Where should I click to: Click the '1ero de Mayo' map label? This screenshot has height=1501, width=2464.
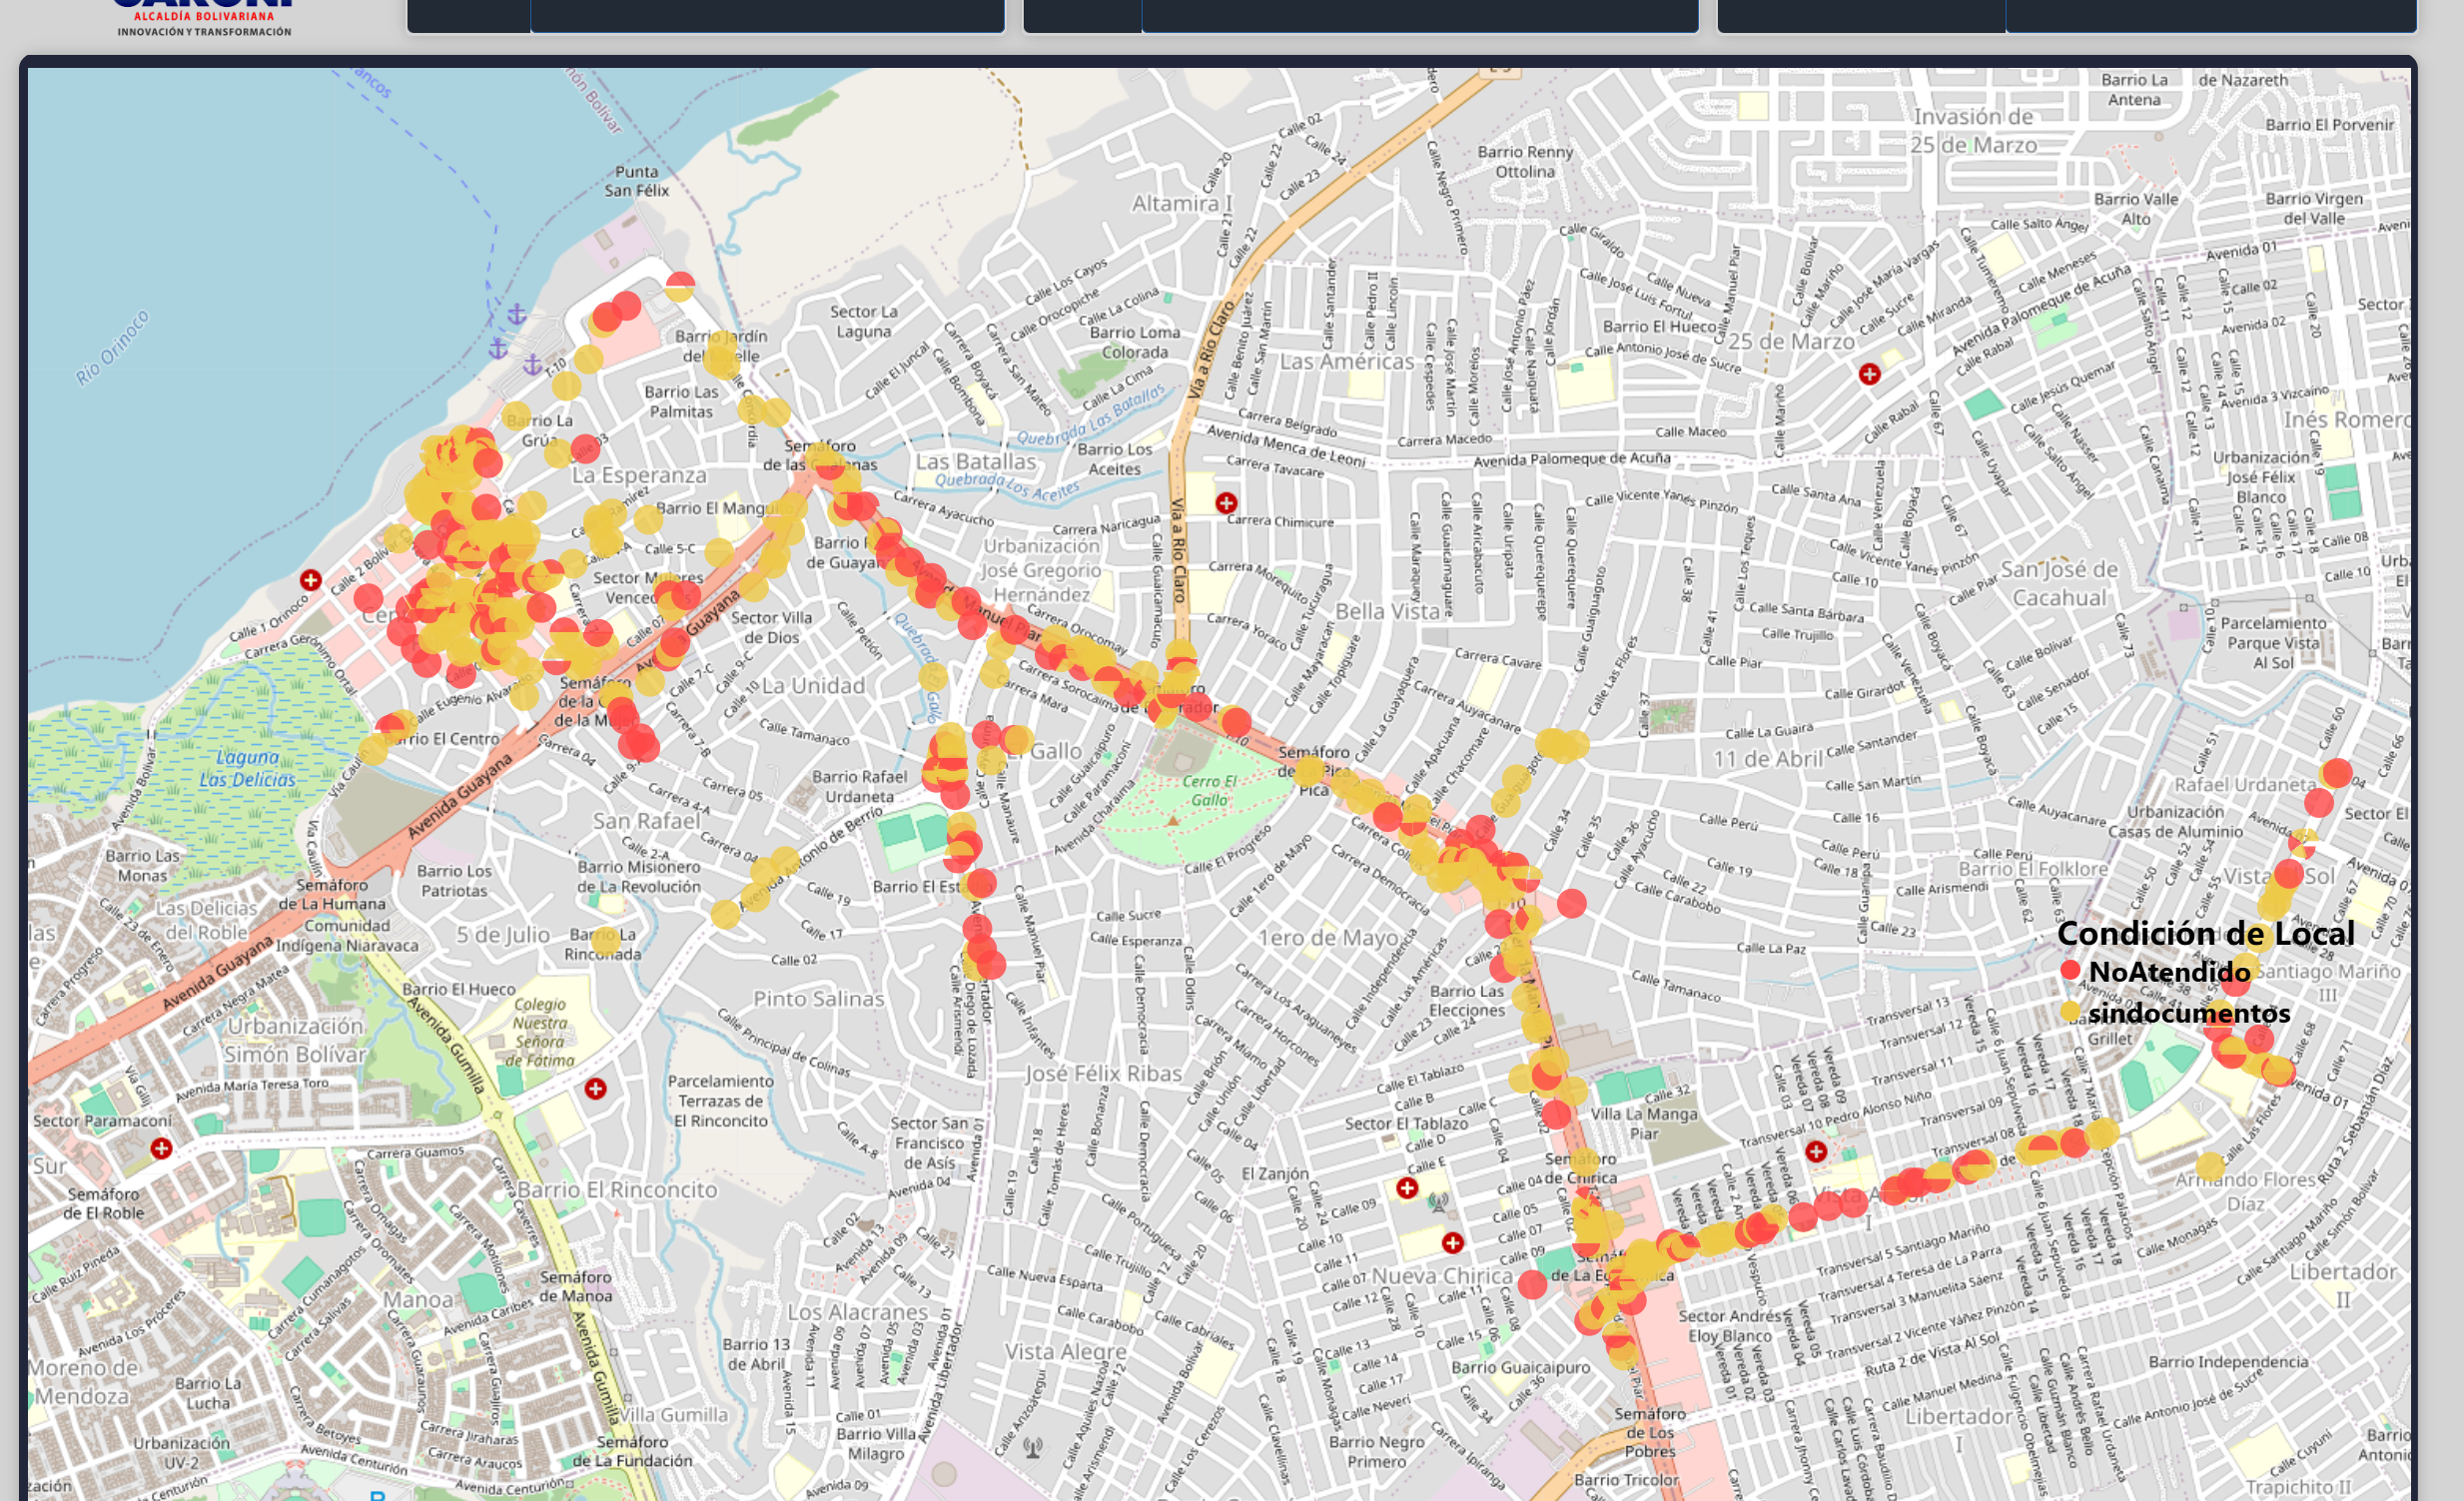(x=1328, y=938)
